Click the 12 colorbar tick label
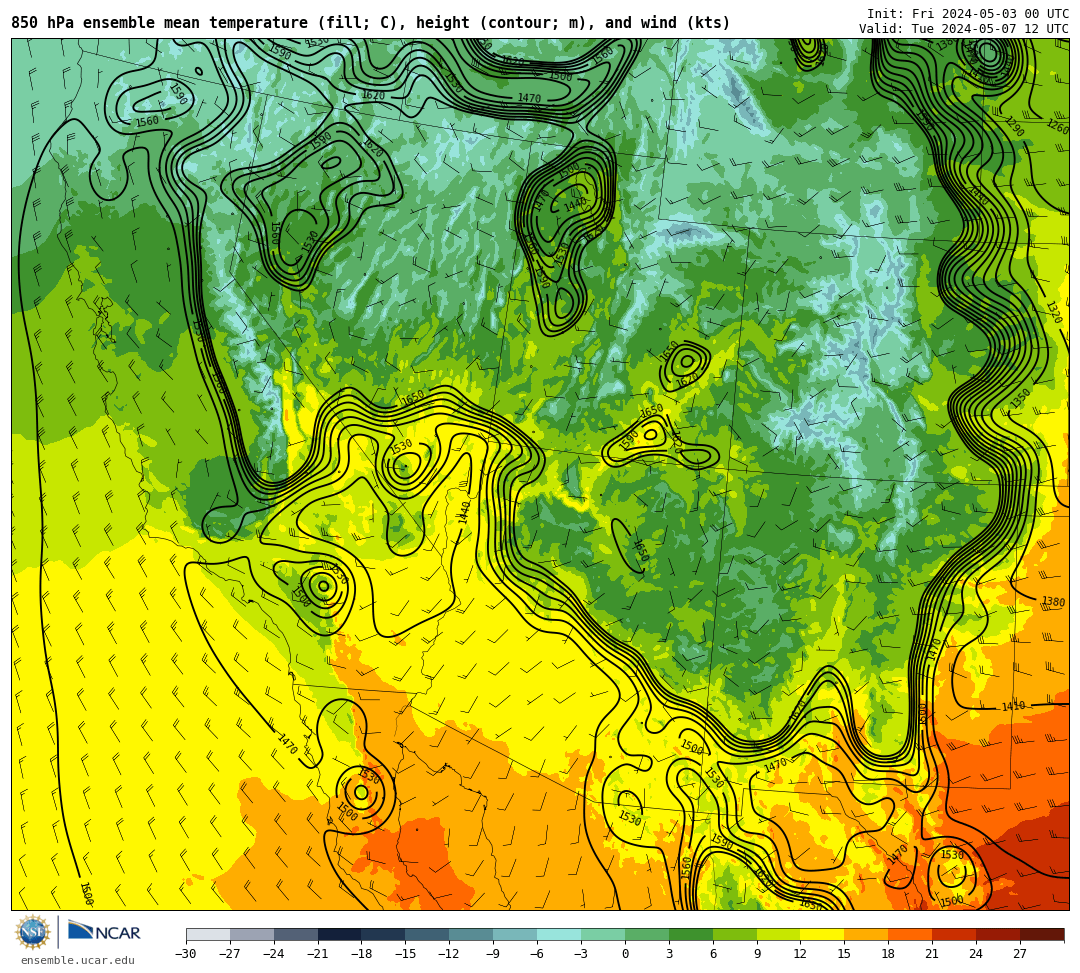1080x973 pixels. click(800, 954)
